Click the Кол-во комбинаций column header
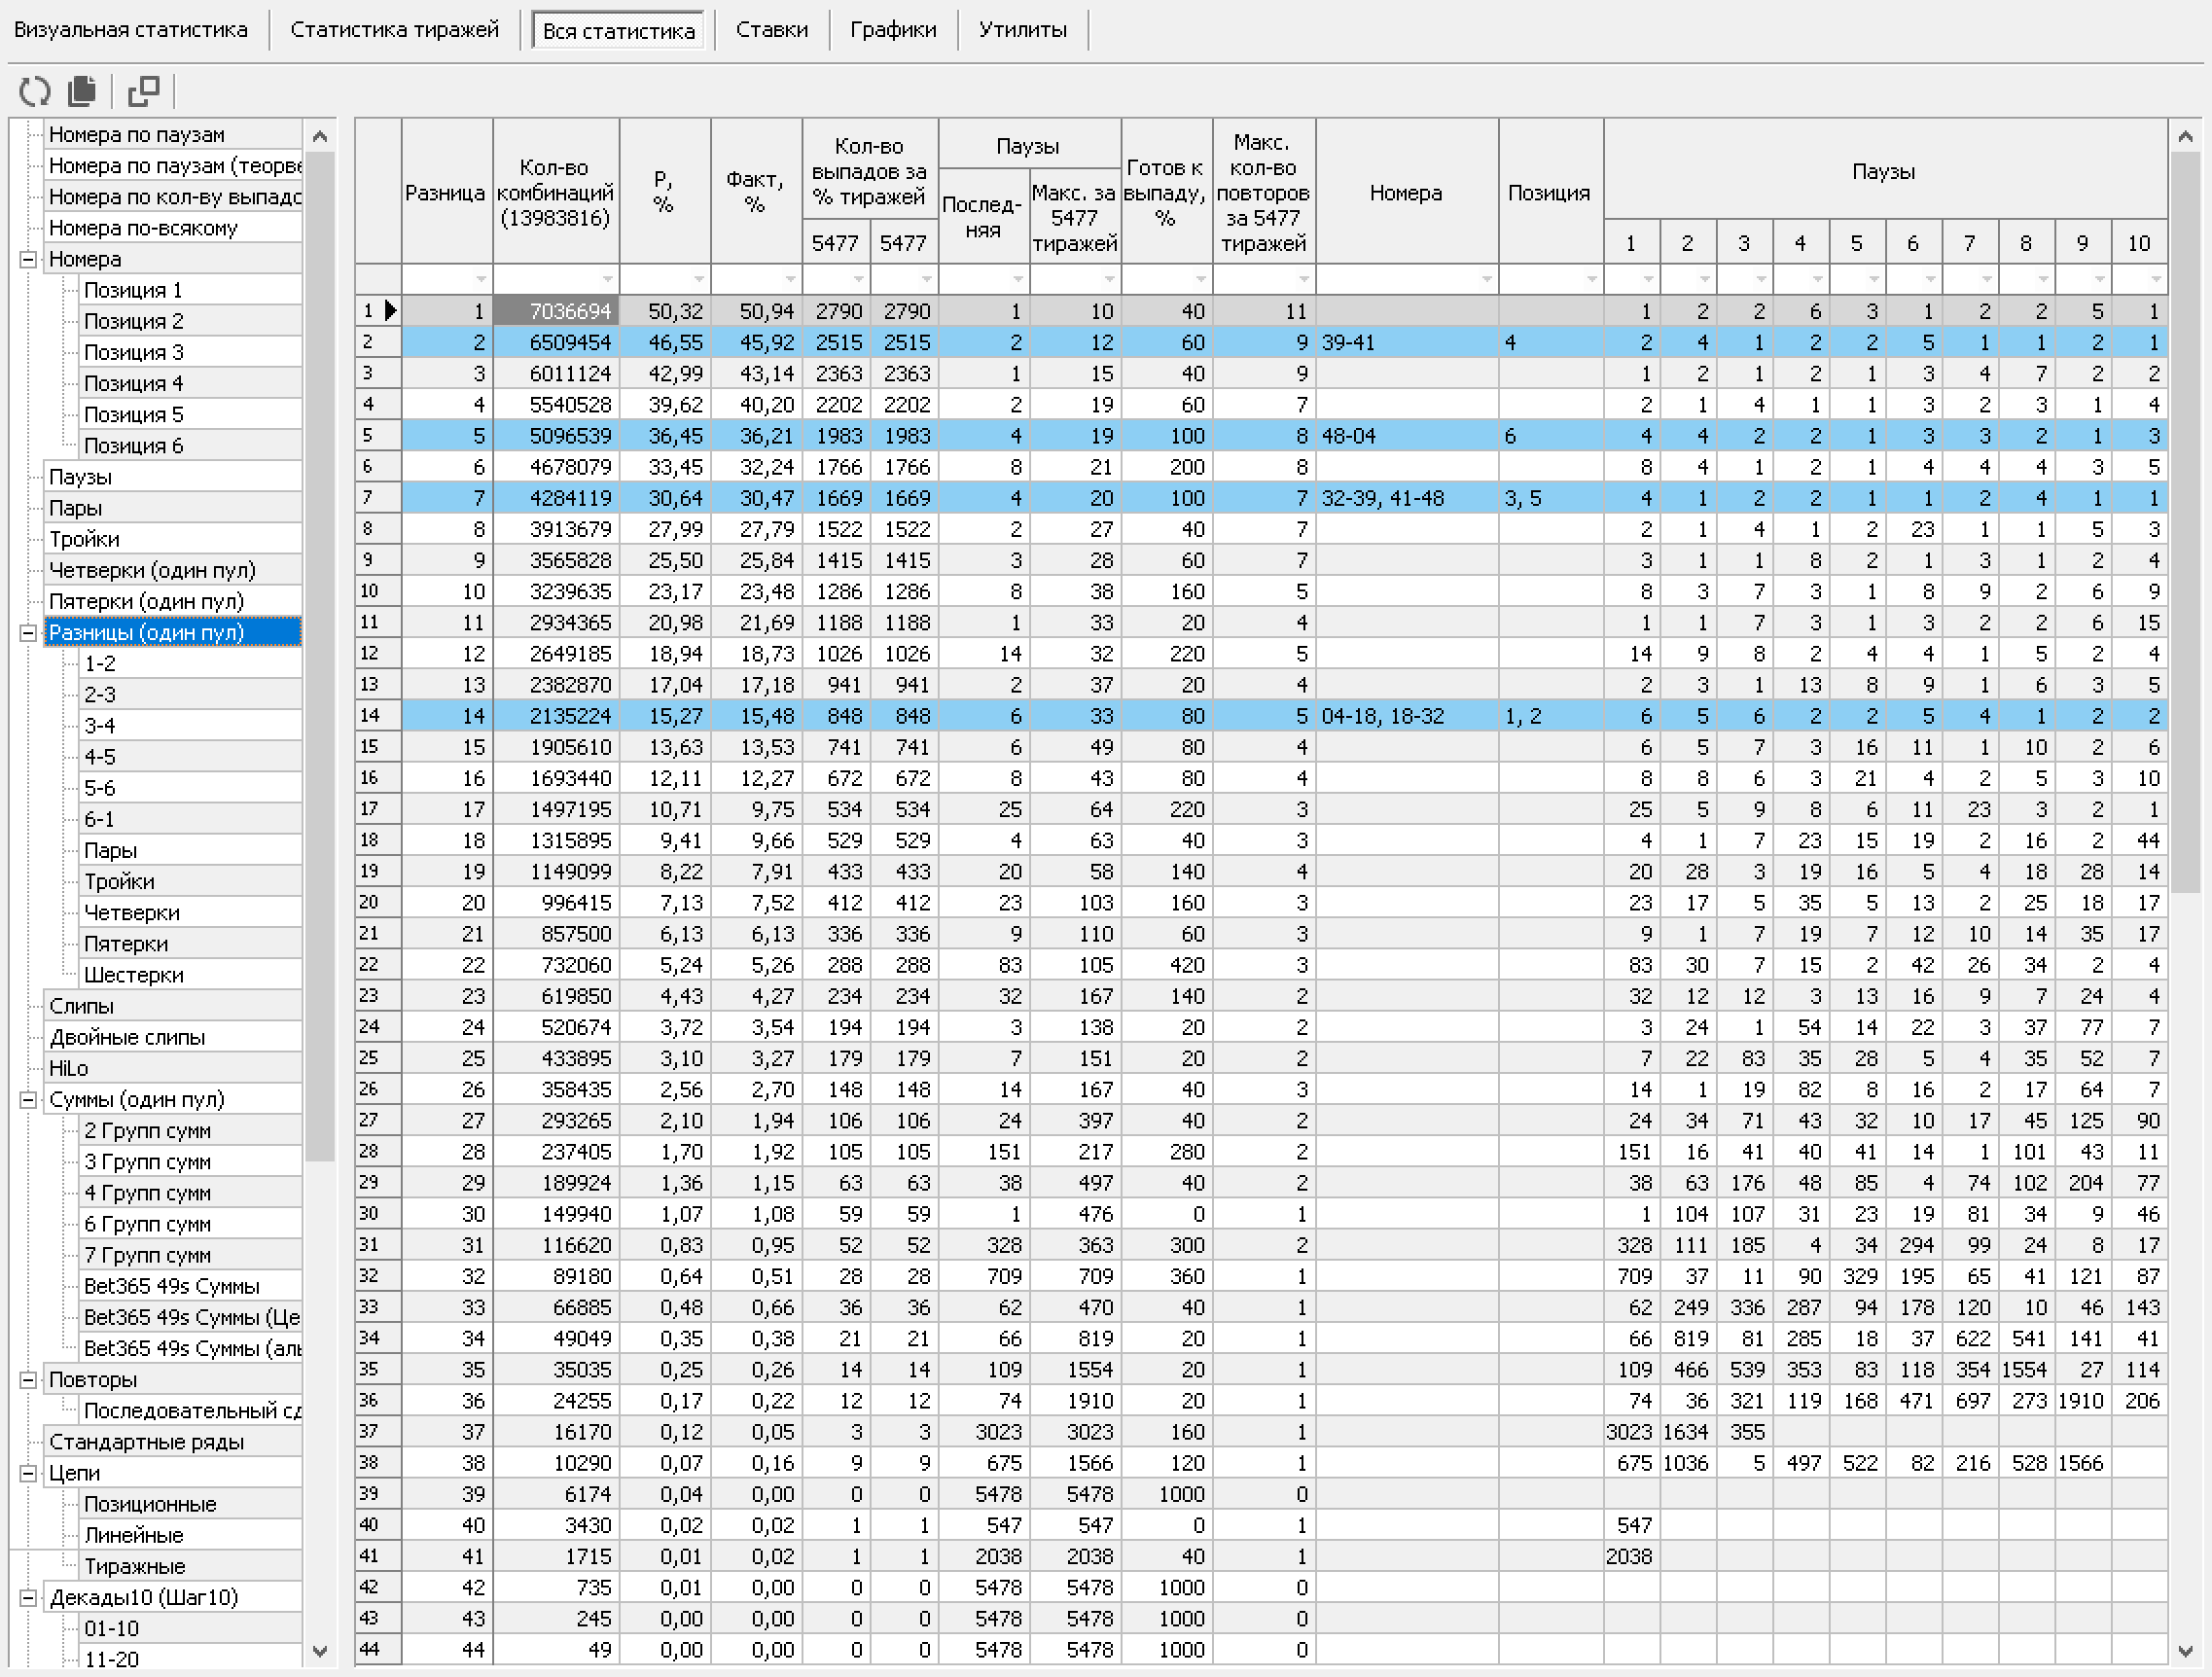 [x=555, y=192]
